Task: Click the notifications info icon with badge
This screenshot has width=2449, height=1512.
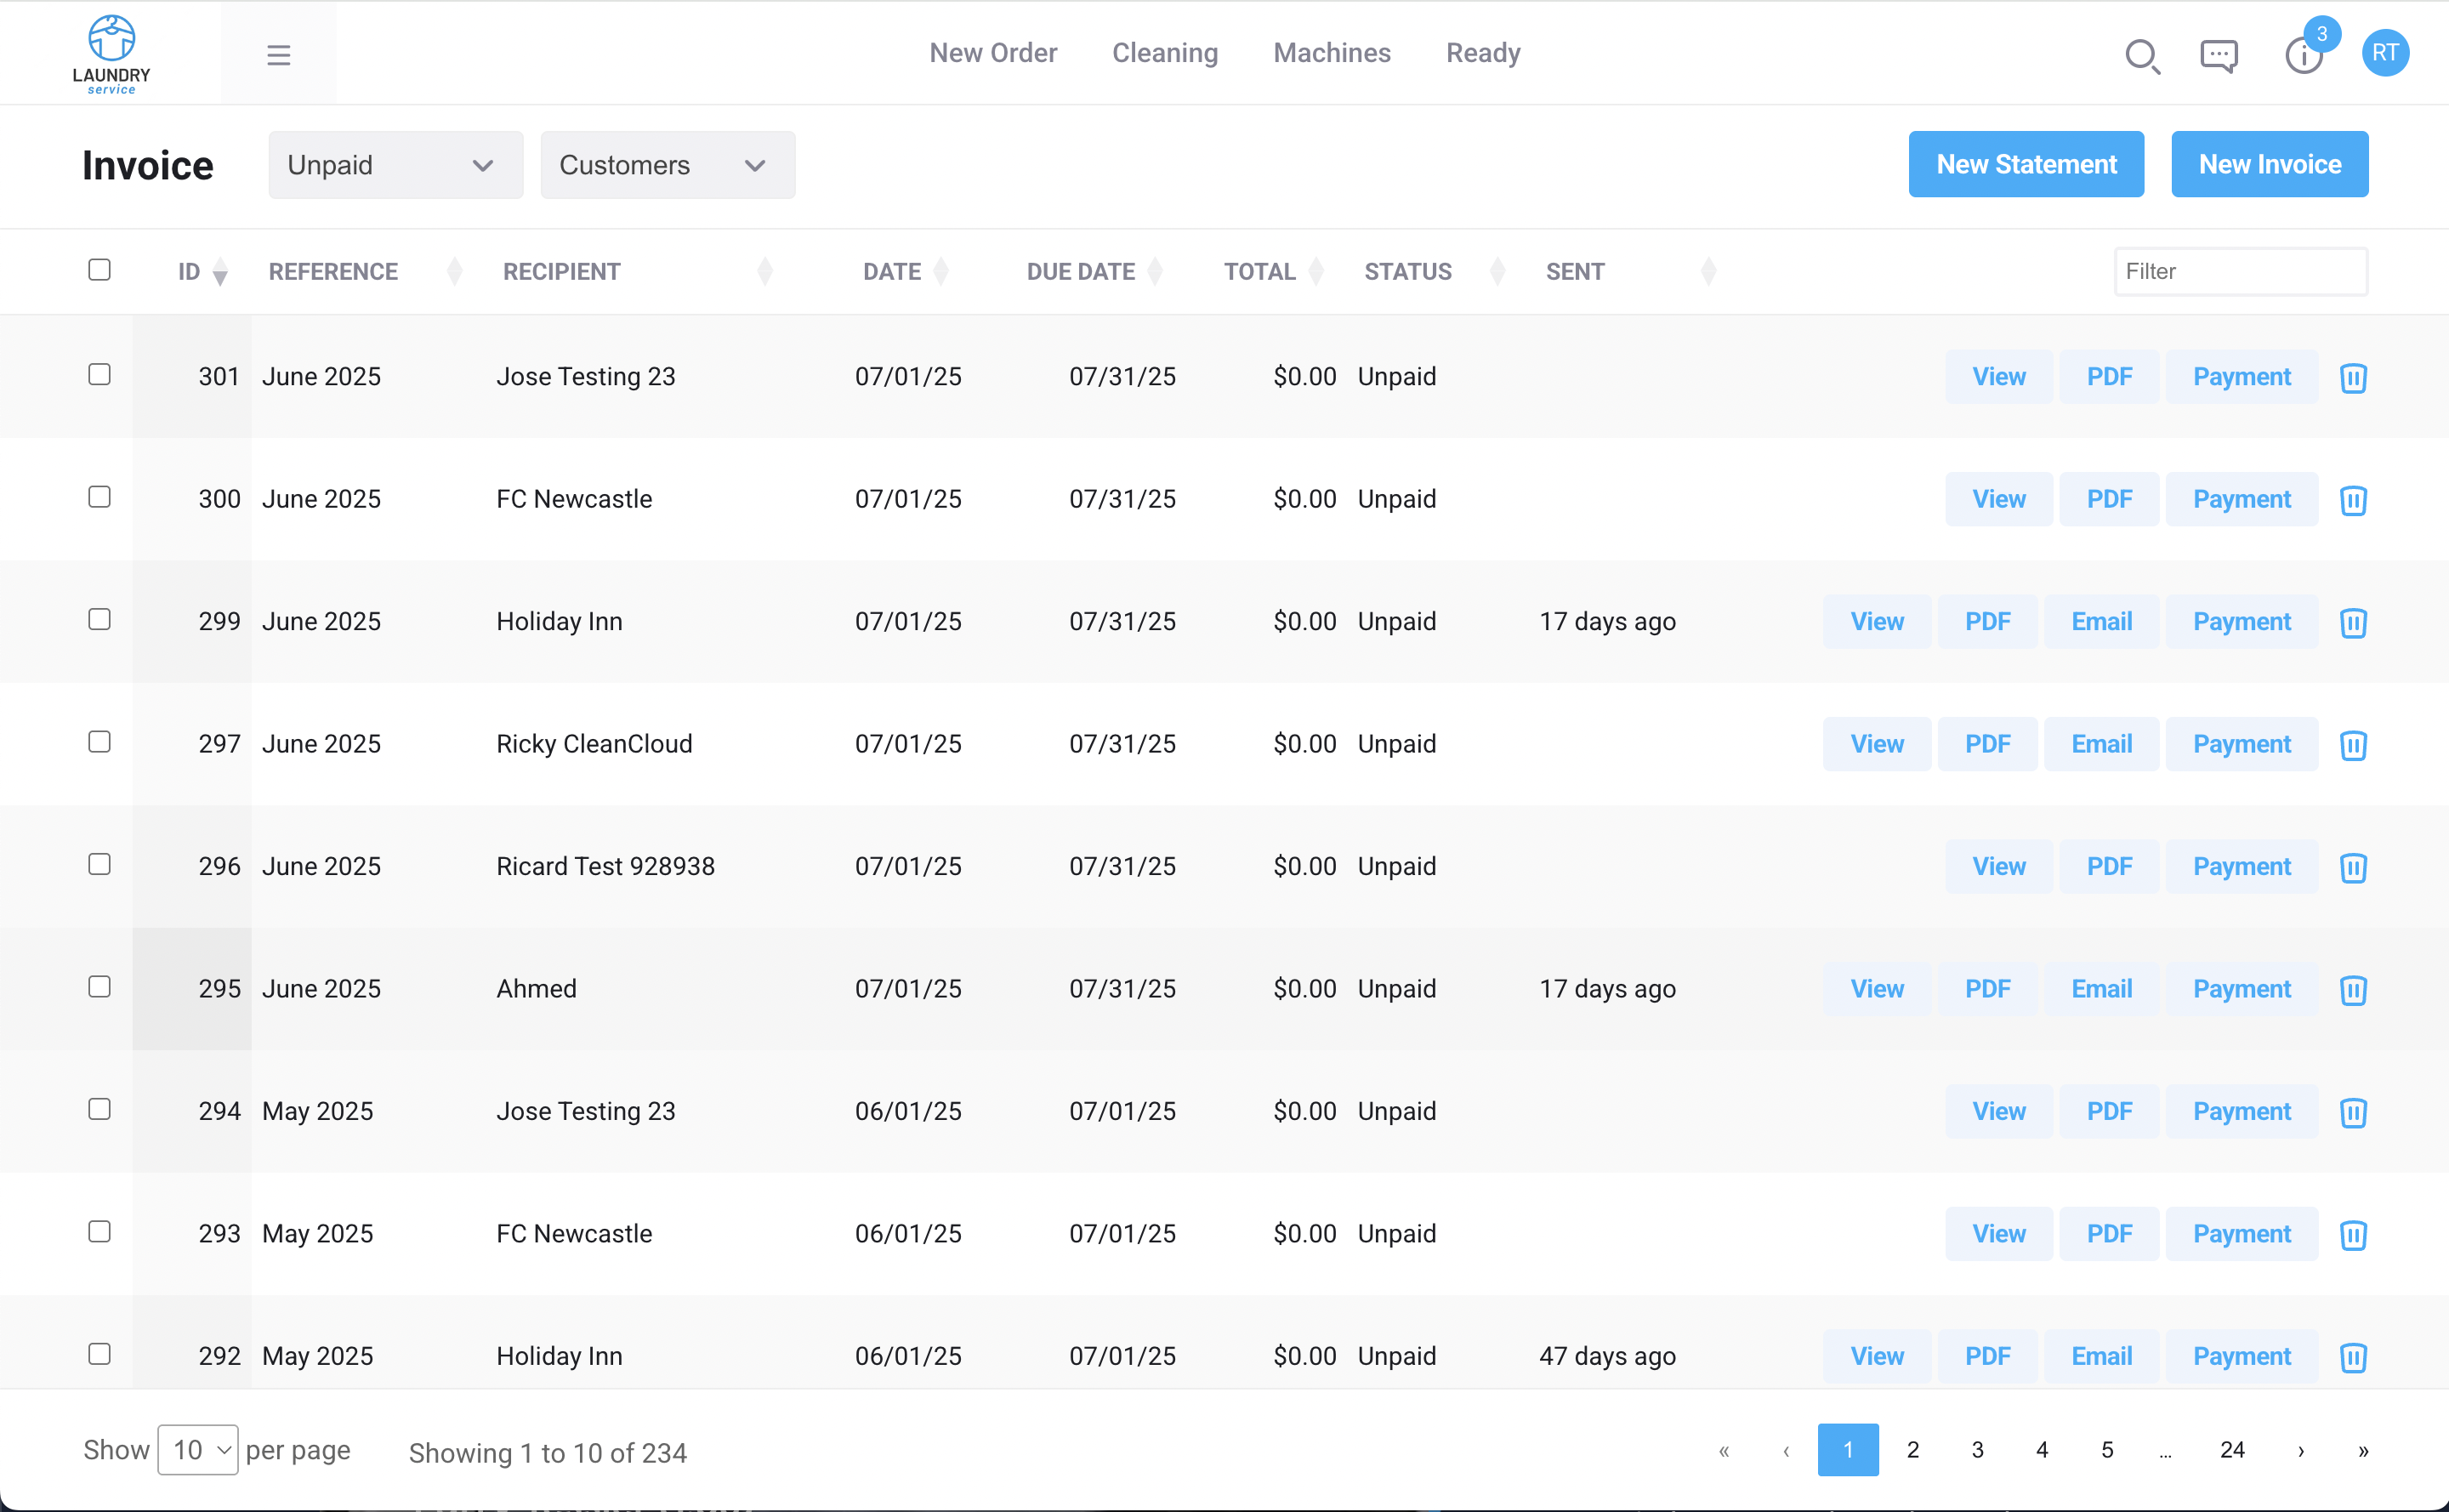Action: [2303, 56]
